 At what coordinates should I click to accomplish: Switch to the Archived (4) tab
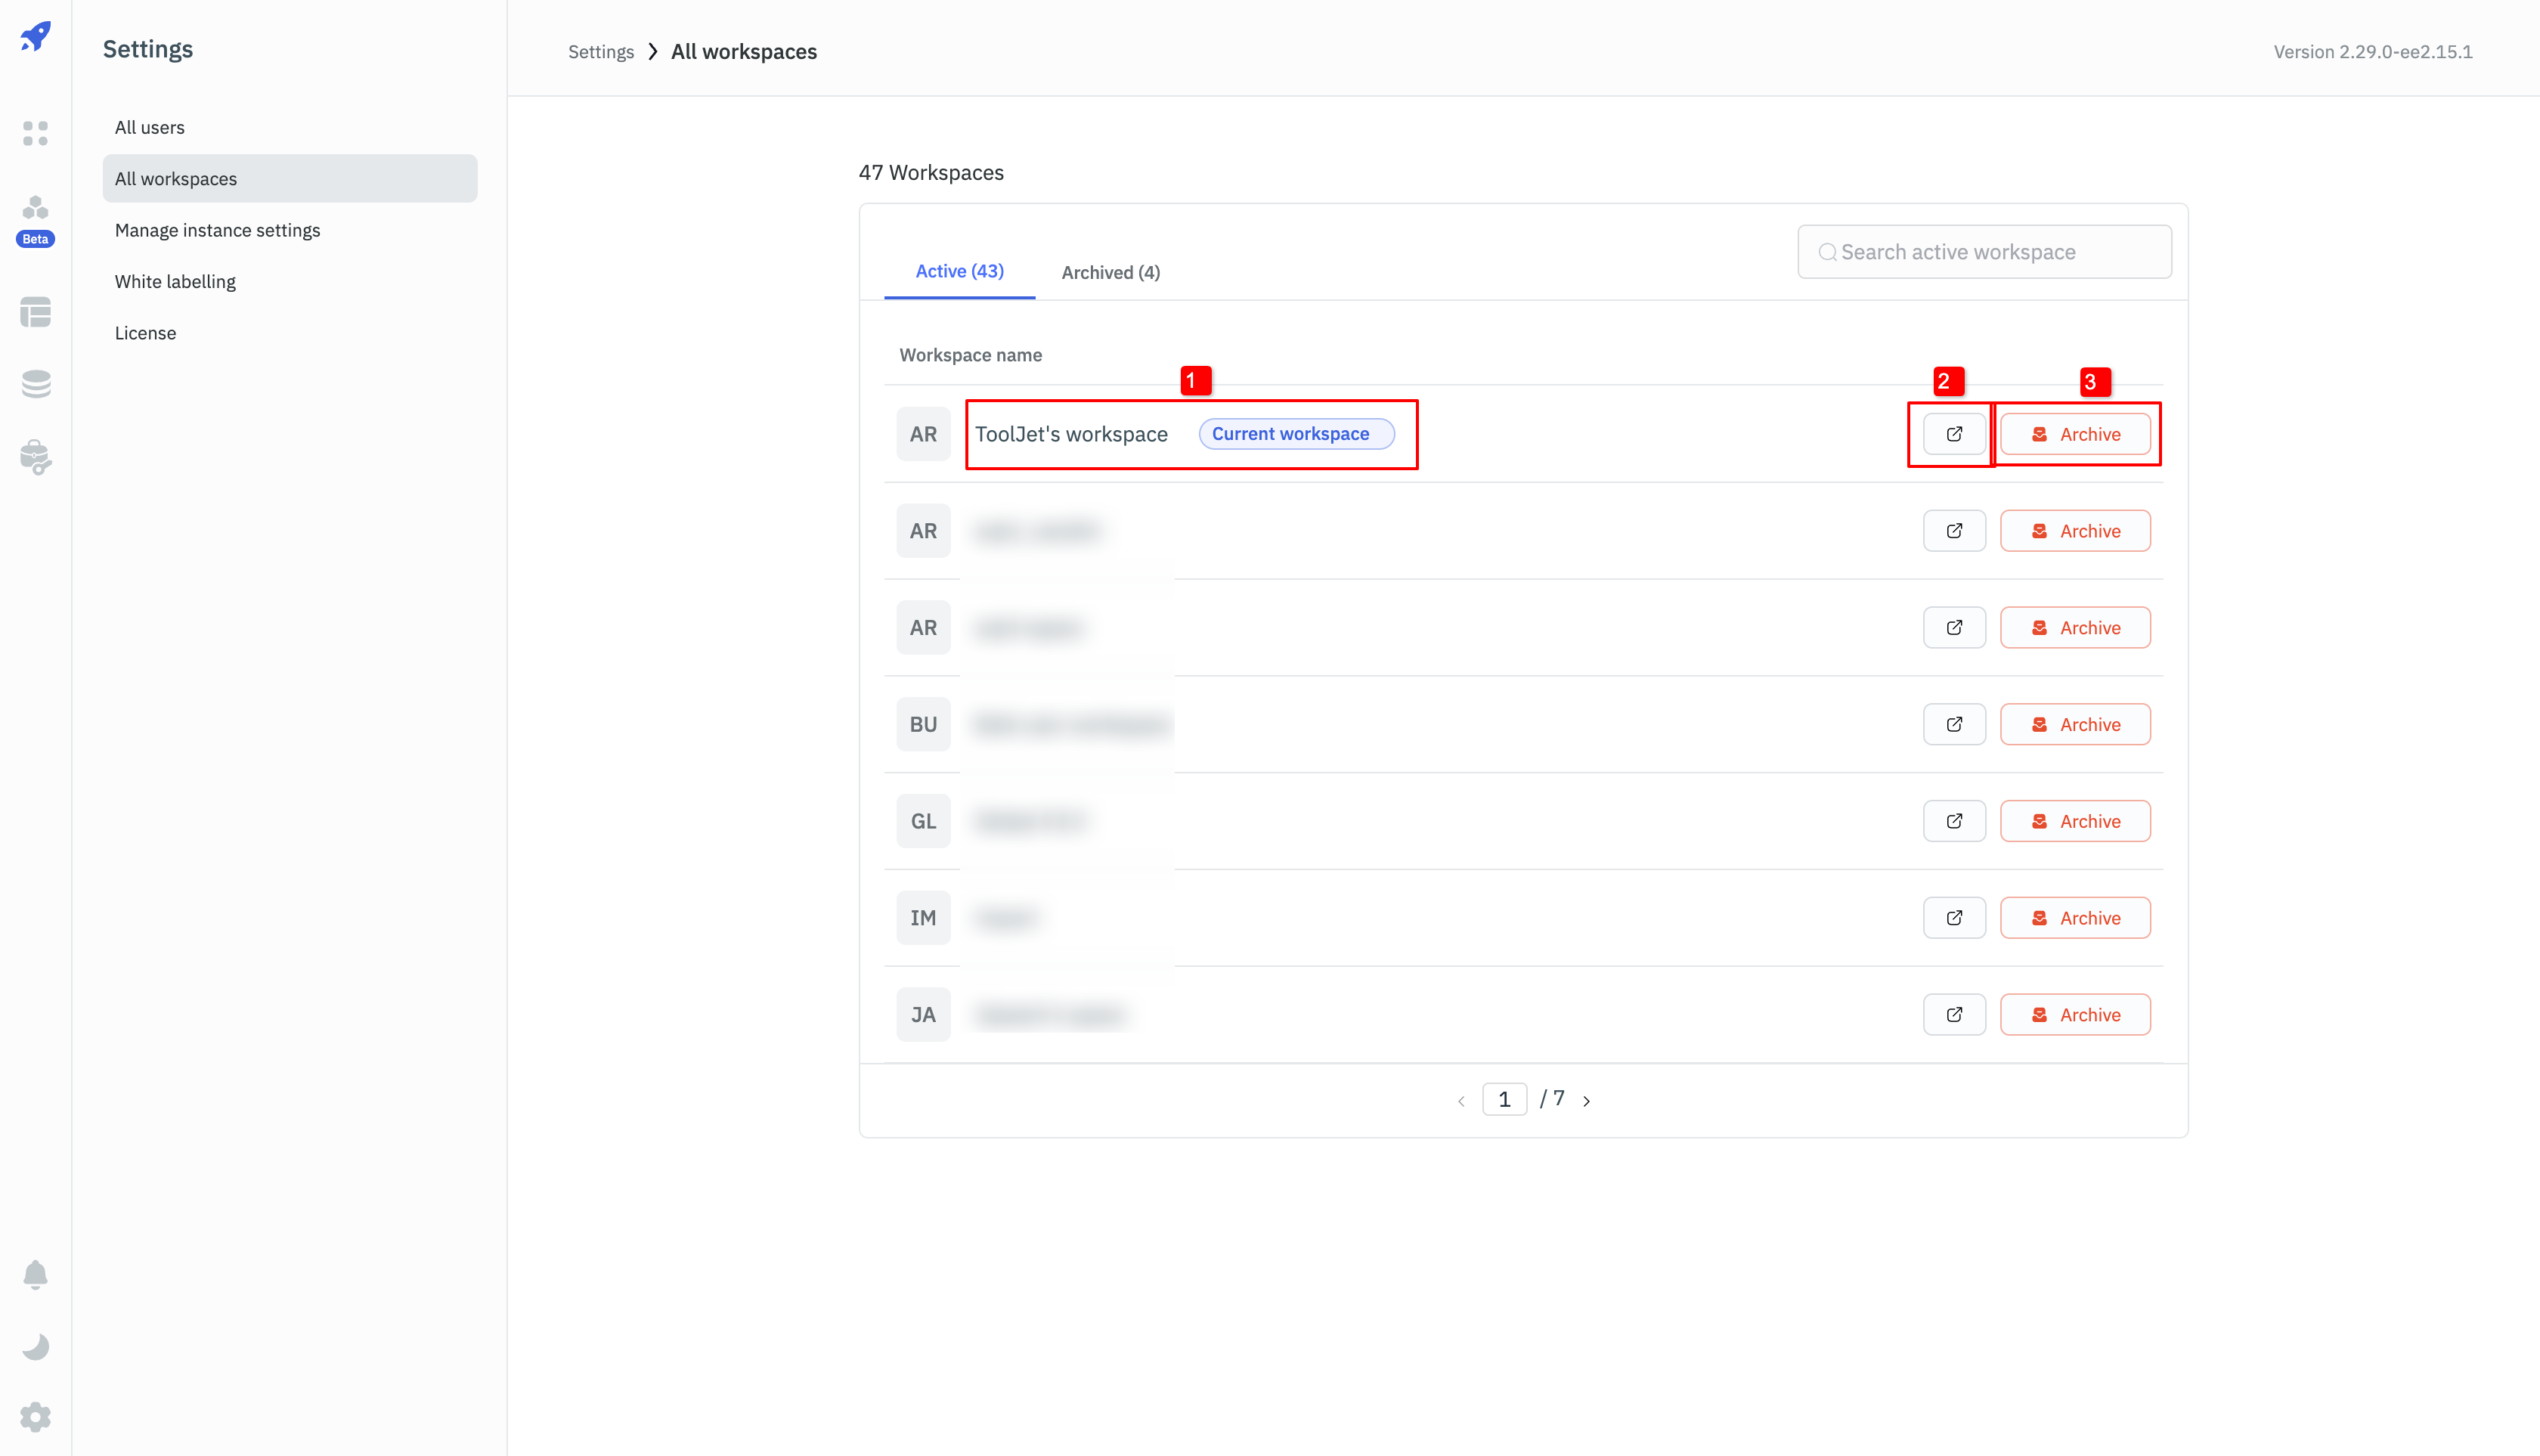tap(1110, 272)
